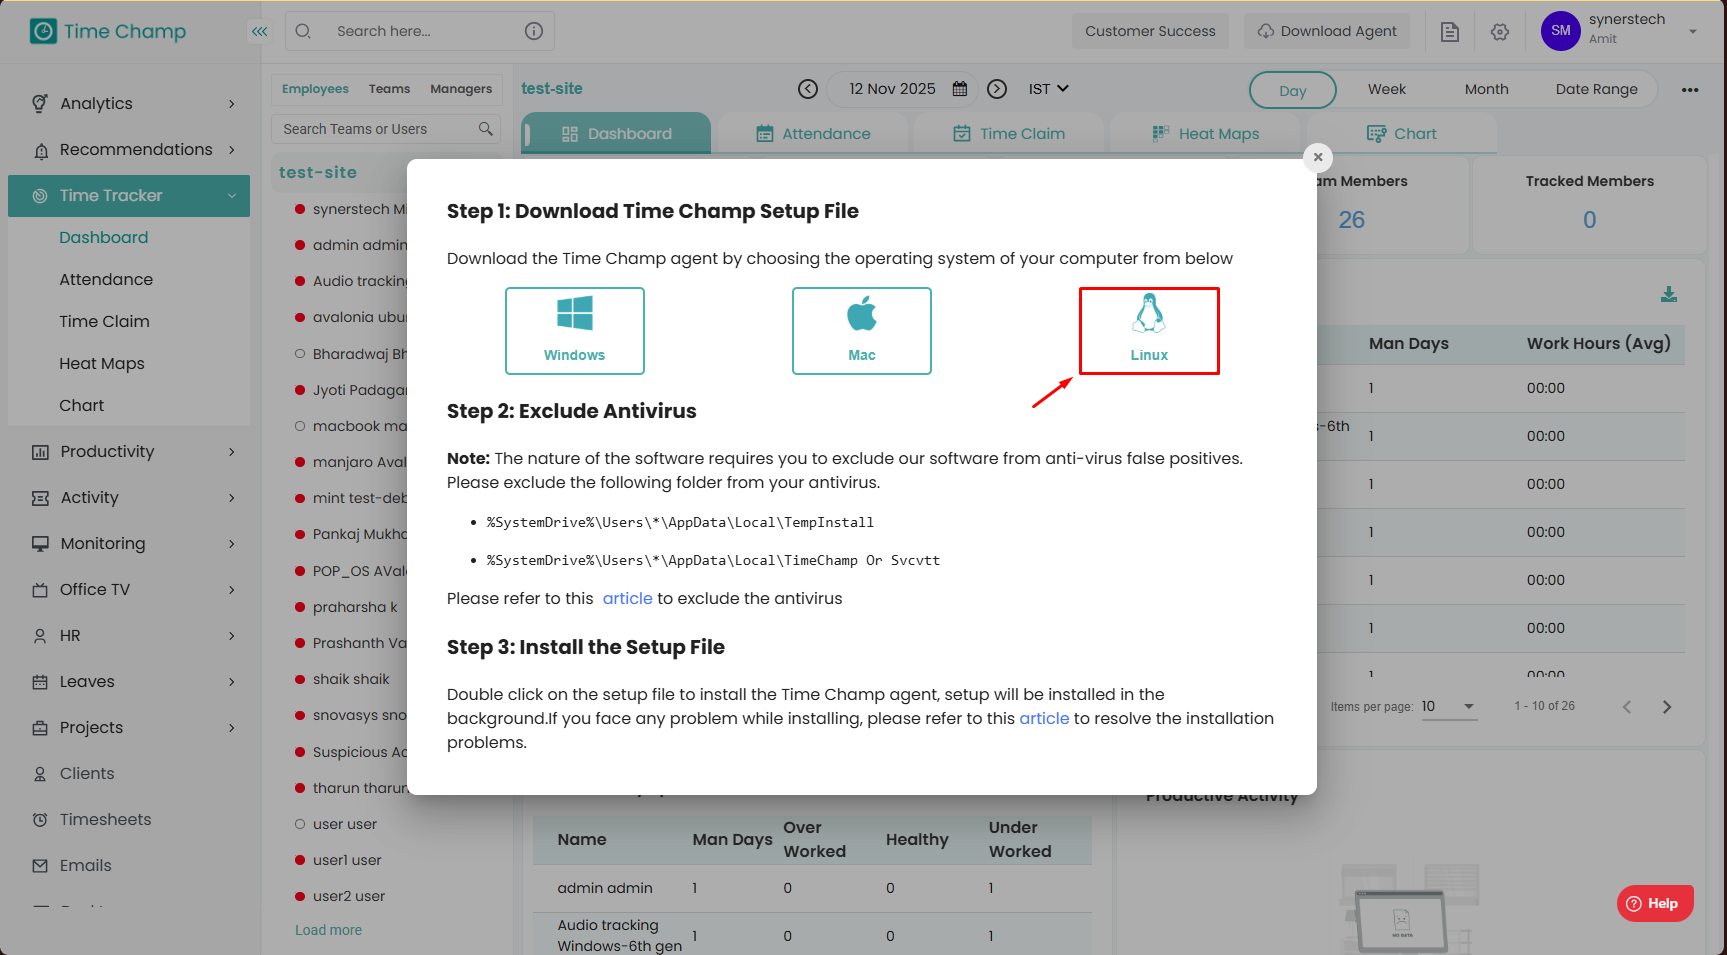Click the table download icon

tap(1669, 294)
